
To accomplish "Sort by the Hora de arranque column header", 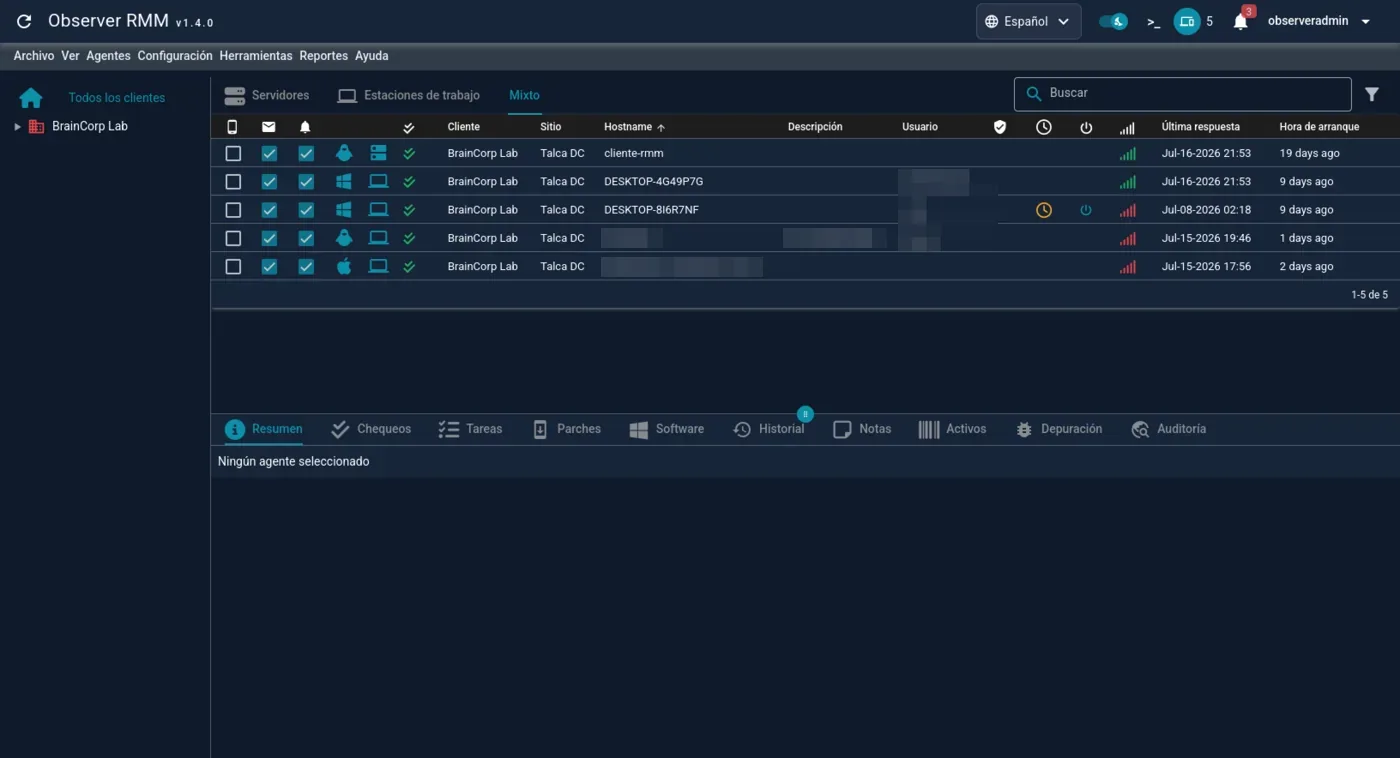I will coord(1319,127).
